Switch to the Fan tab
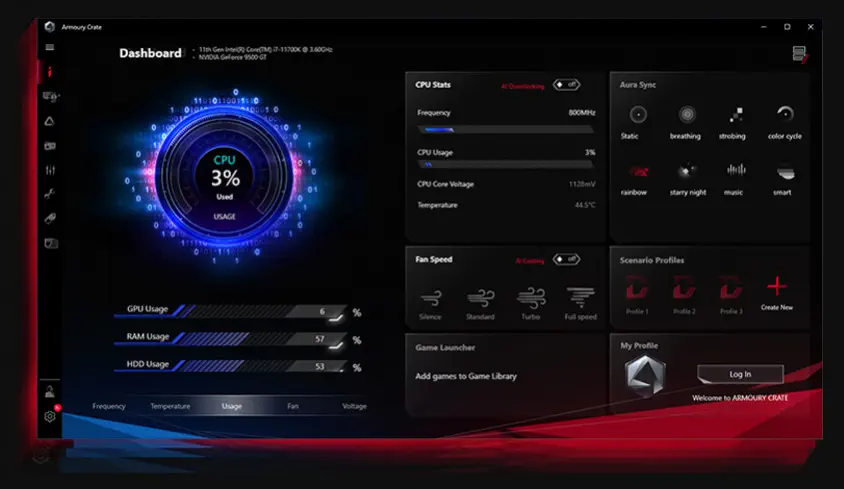Screen dimensions: 844x489 pyautogui.click(x=293, y=406)
